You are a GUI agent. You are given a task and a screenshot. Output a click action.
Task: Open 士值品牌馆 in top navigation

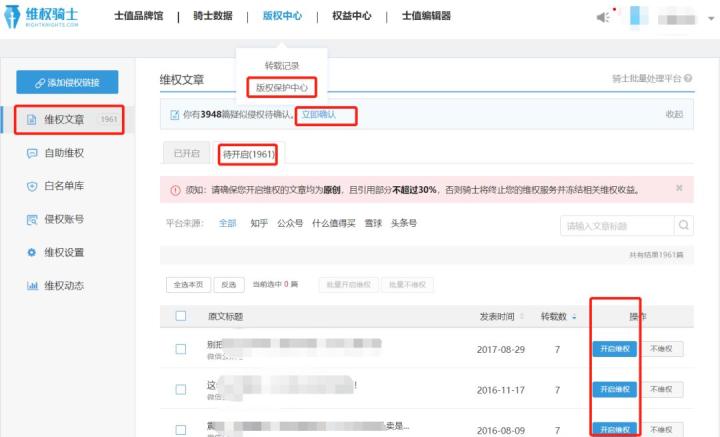(x=139, y=16)
